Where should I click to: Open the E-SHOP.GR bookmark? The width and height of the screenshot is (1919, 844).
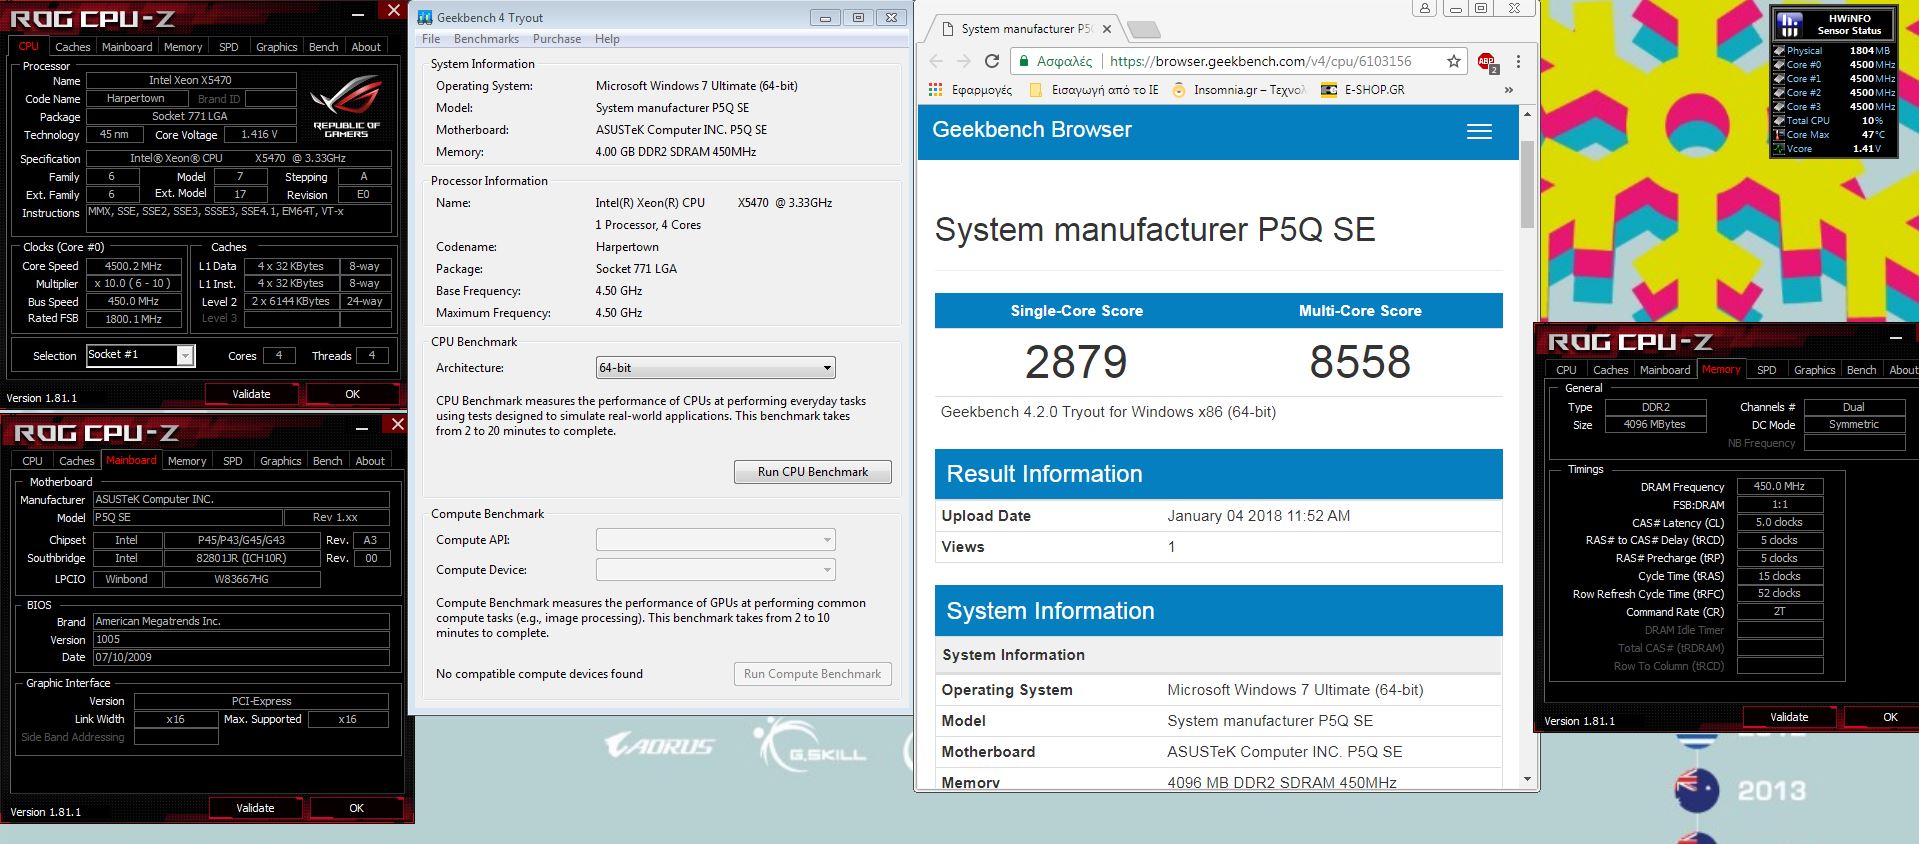(1363, 90)
